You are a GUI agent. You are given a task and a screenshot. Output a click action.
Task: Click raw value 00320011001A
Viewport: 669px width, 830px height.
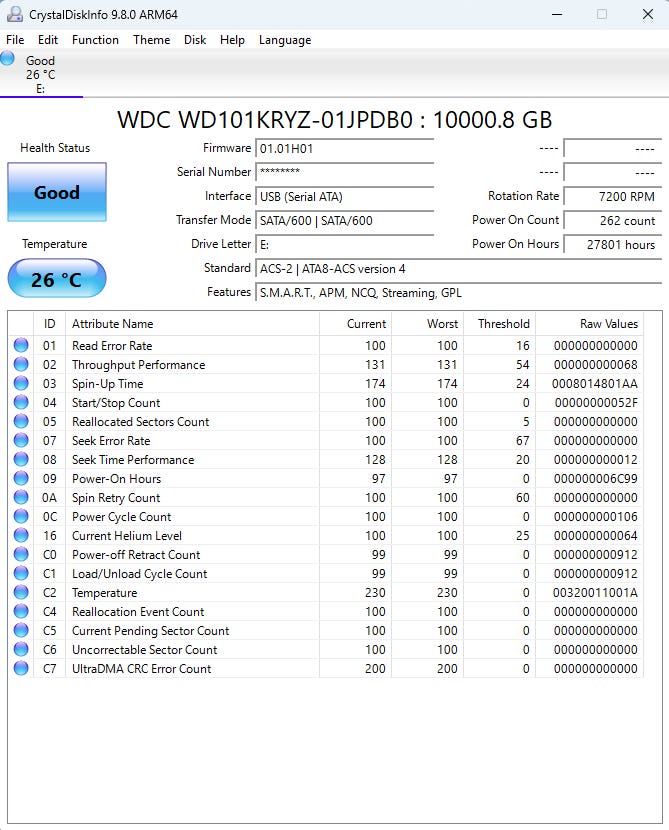[x=595, y=593]
